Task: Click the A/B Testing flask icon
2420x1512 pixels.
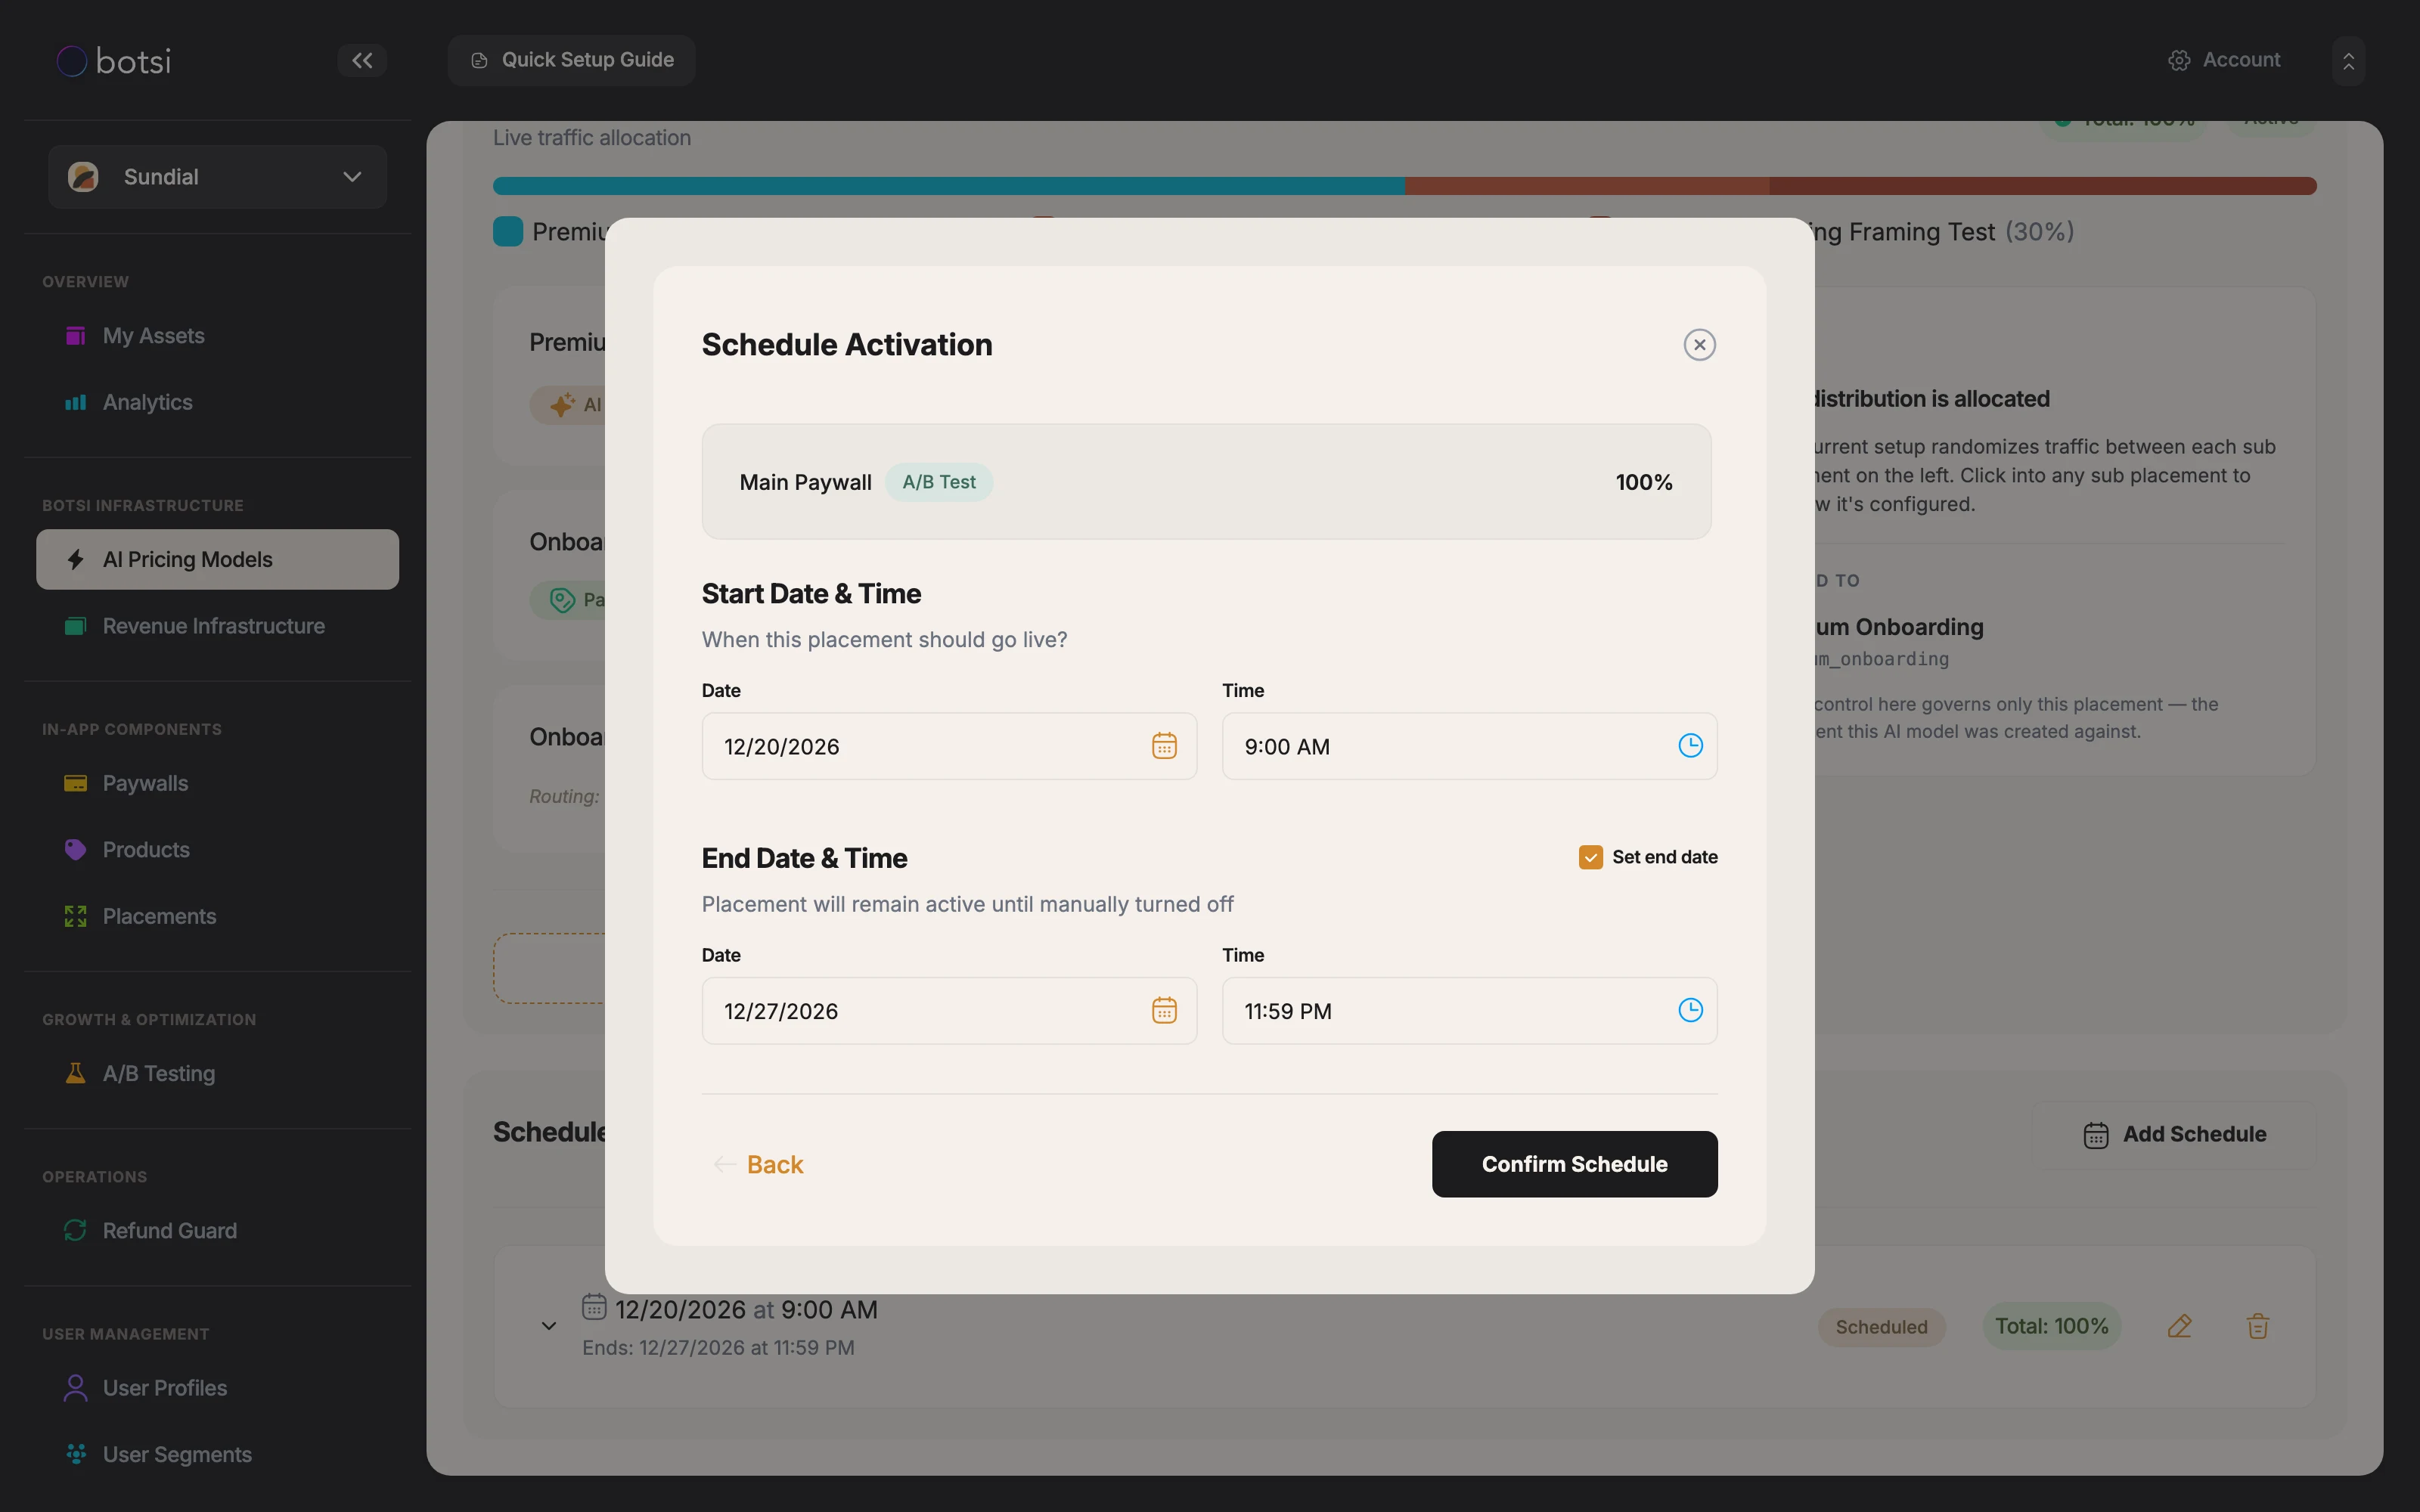Action: tap(75, 1073)
